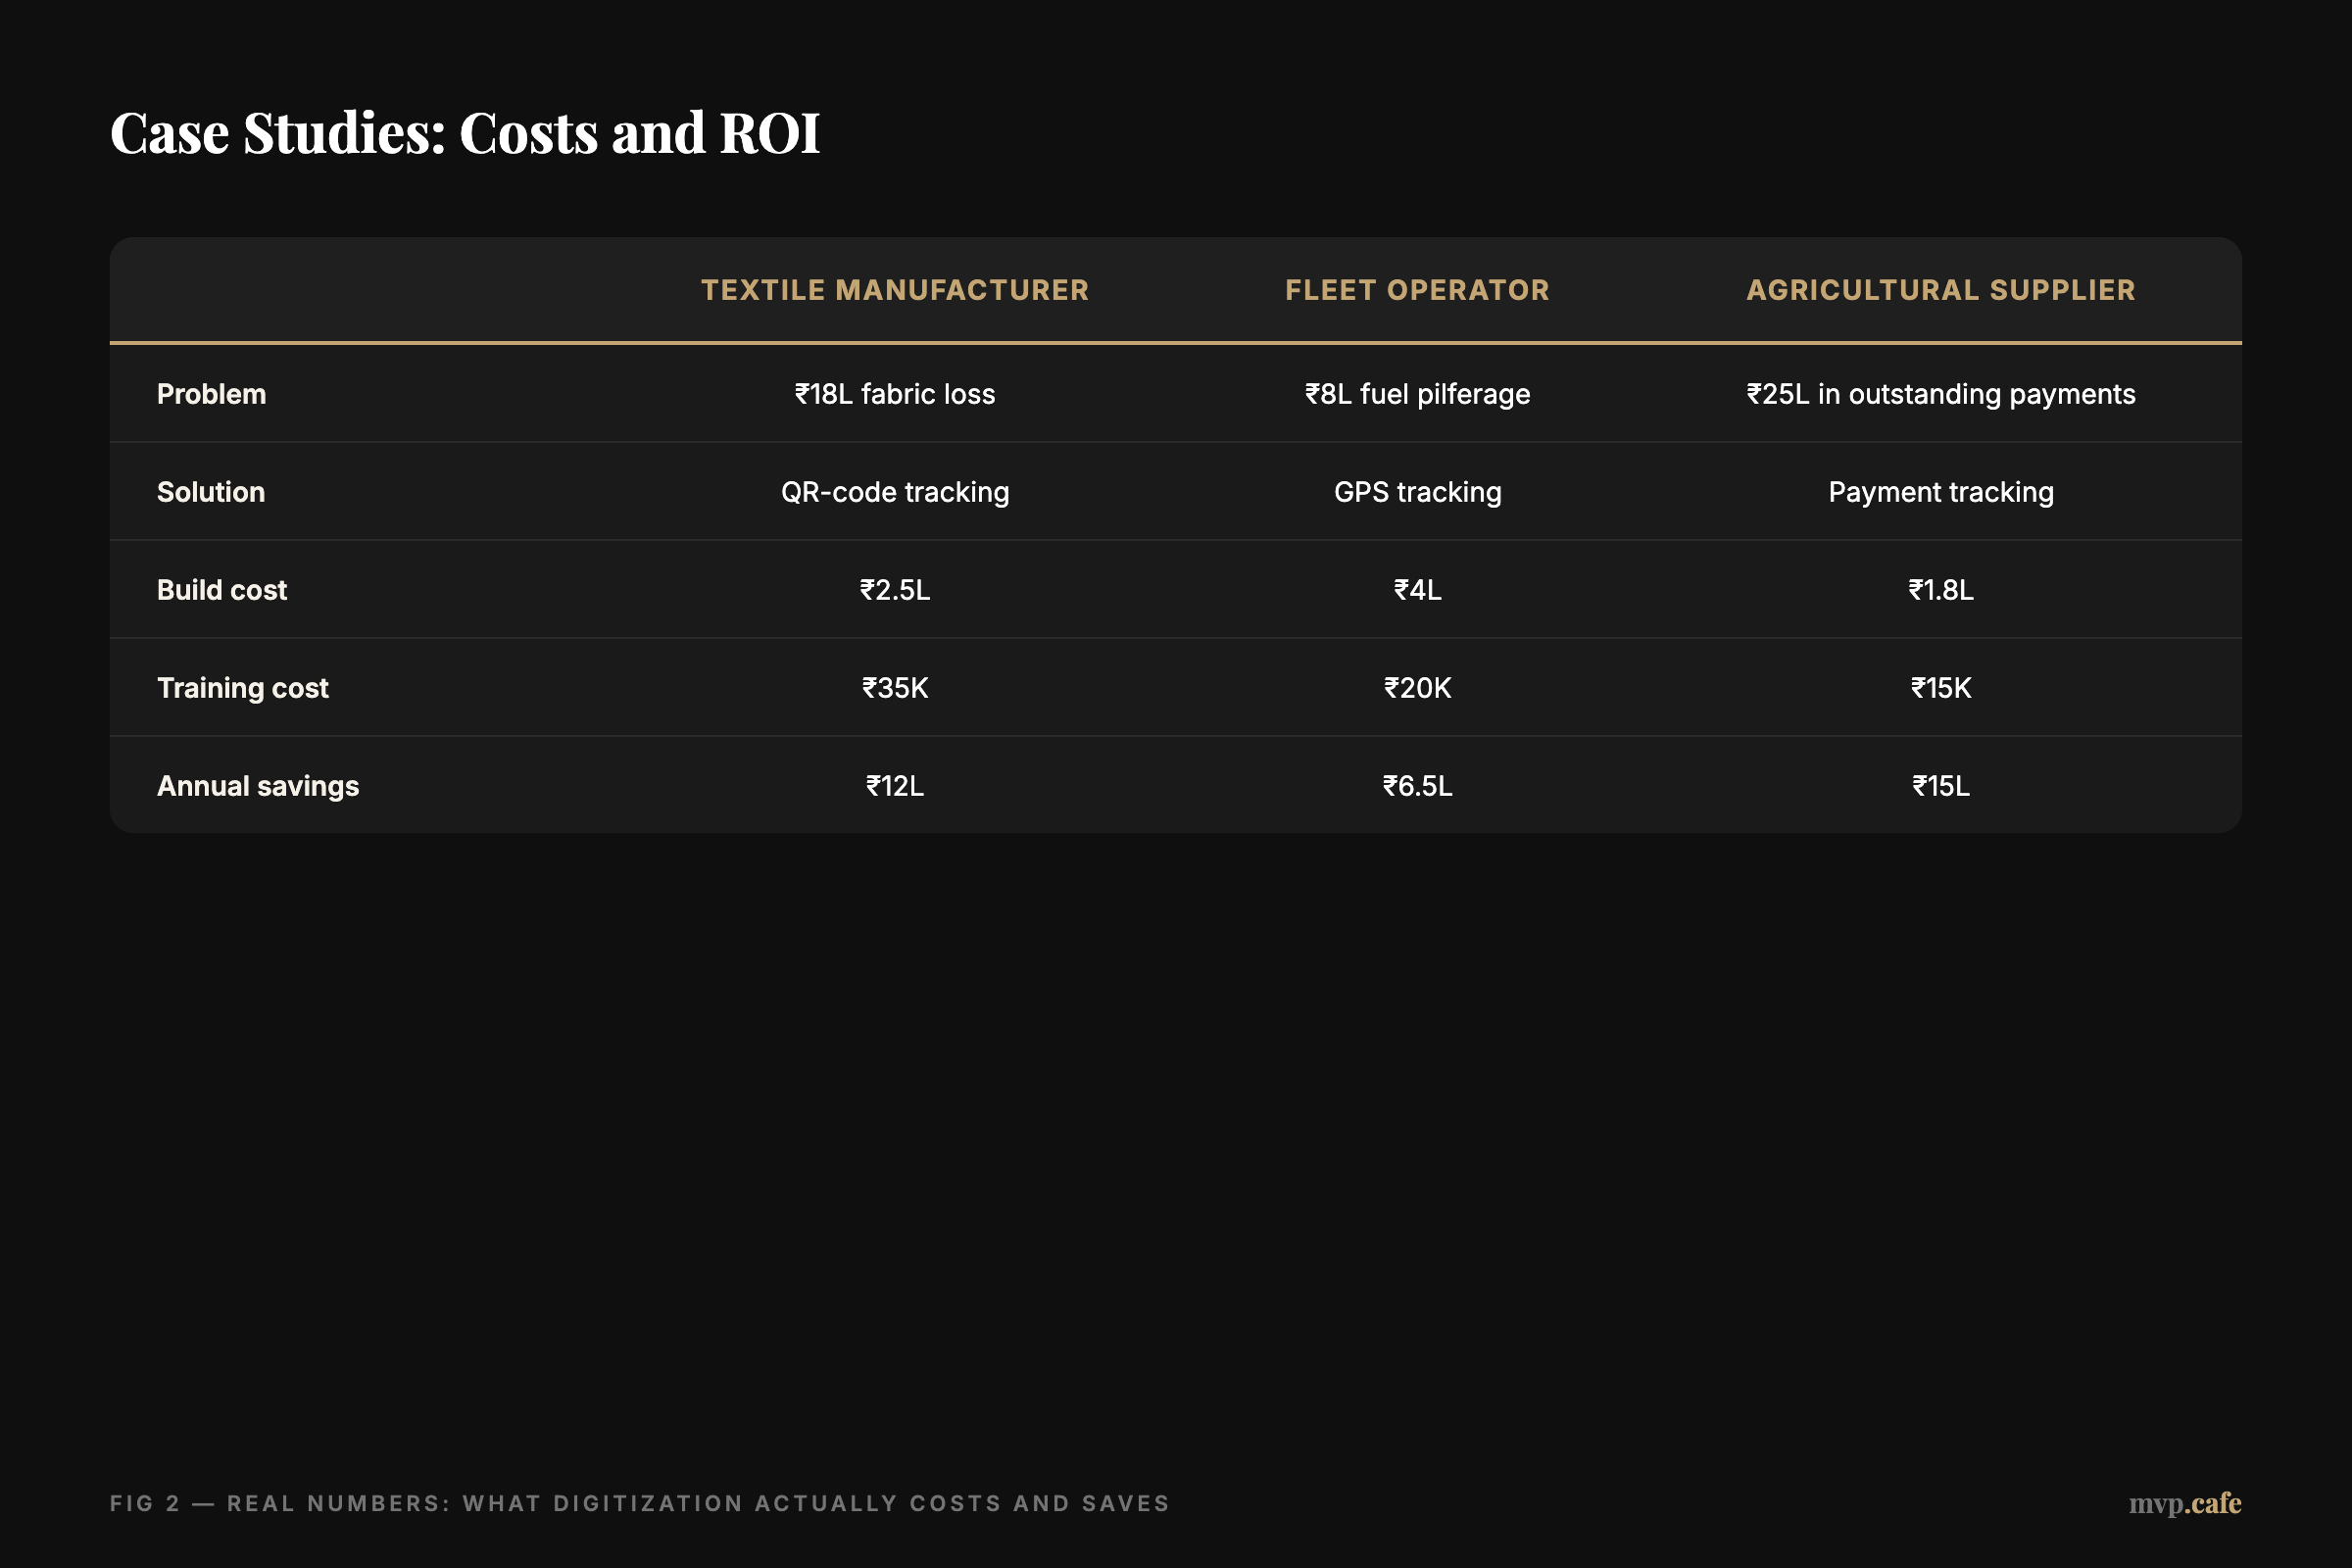Select the AGRICULTURAL SUPPLIER column header
This screenshot has height=1568, width=2352.
1940,290
